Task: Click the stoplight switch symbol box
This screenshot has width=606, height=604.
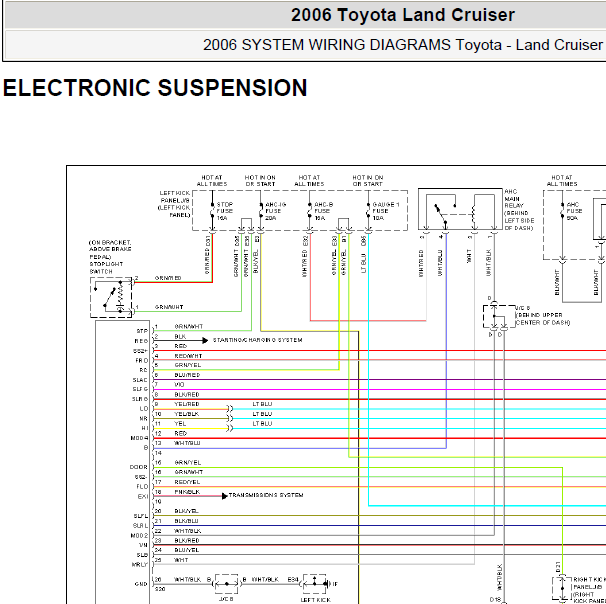Action: (111, 297)
